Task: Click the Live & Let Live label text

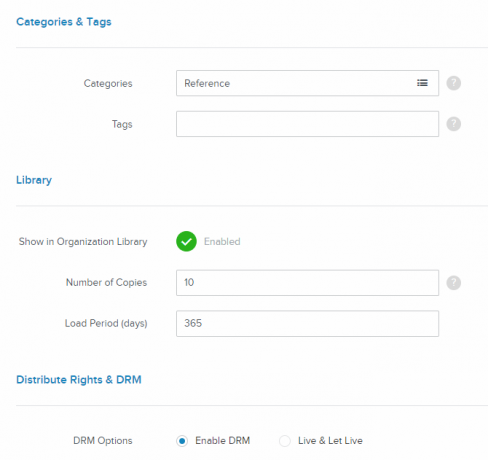Action: [330, 441]
